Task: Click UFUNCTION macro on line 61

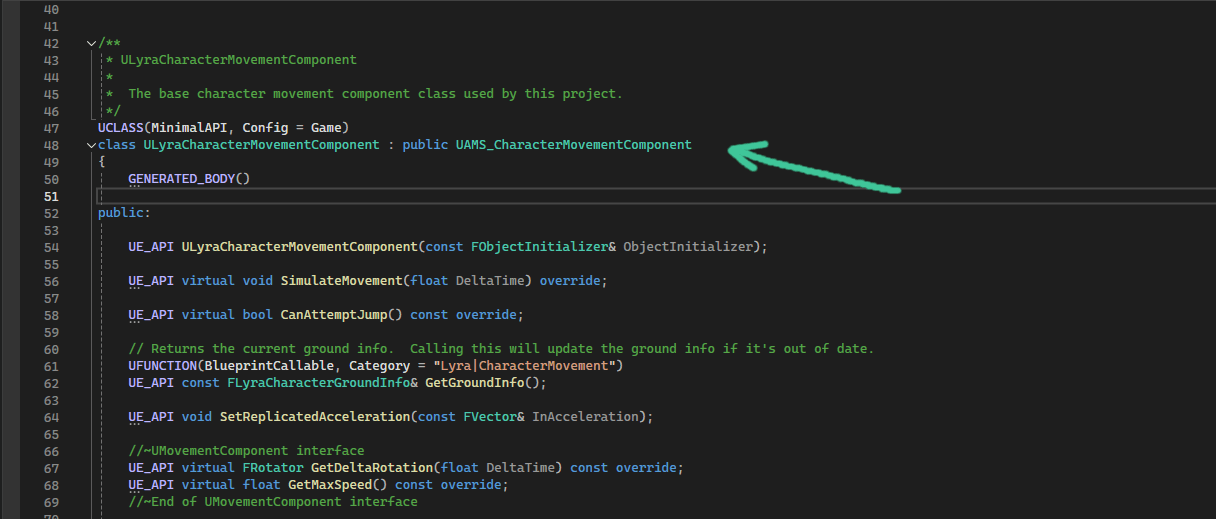Action: (x=162, y=366)
